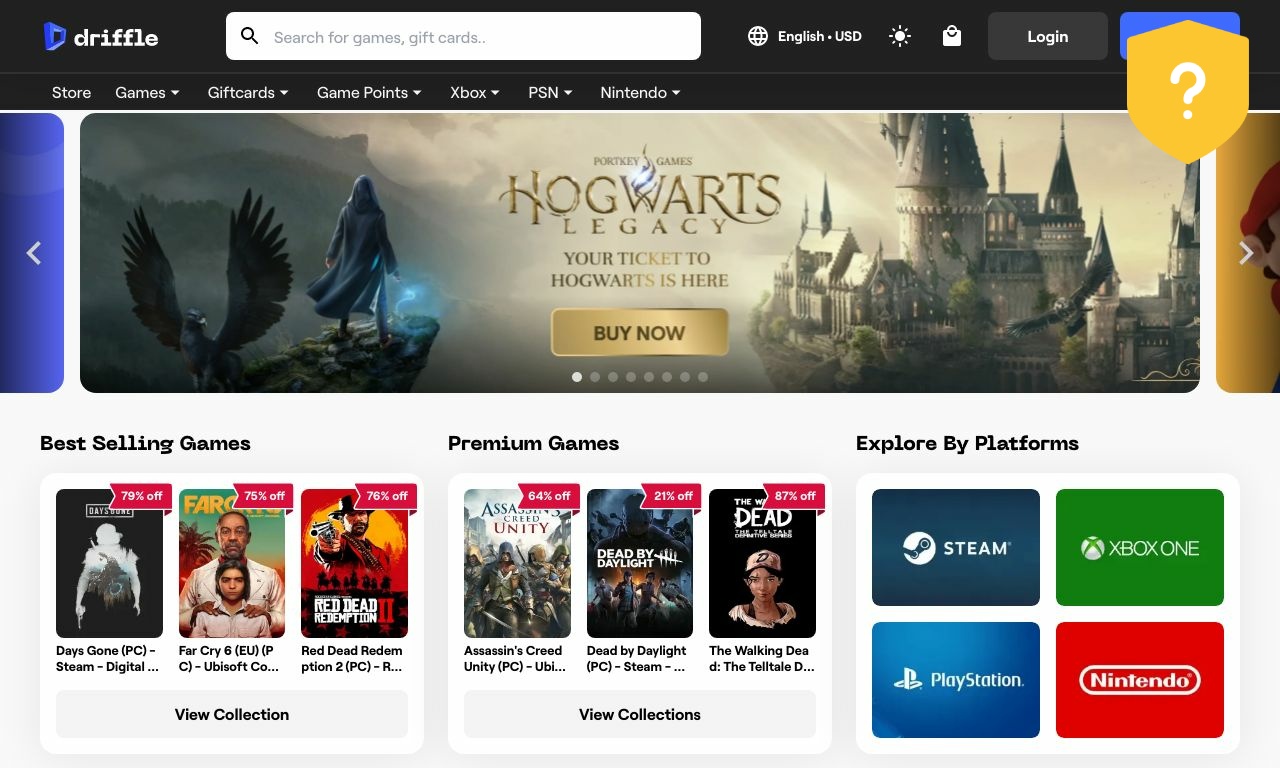Image resolution: width=1280 pixels, height=768 pixels.
Task: Select the second carousel dot
Action: (x=595, y=377)
